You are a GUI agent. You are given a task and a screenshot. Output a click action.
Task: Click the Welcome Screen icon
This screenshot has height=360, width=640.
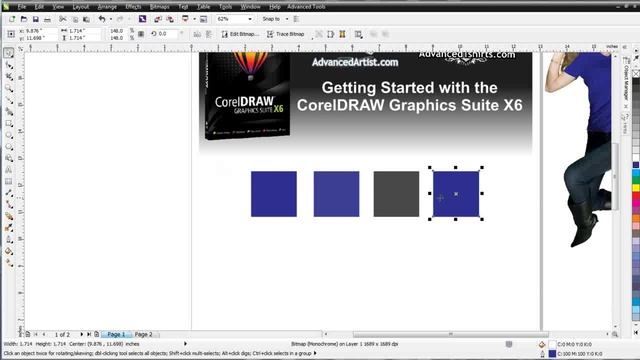pos(204,19)
